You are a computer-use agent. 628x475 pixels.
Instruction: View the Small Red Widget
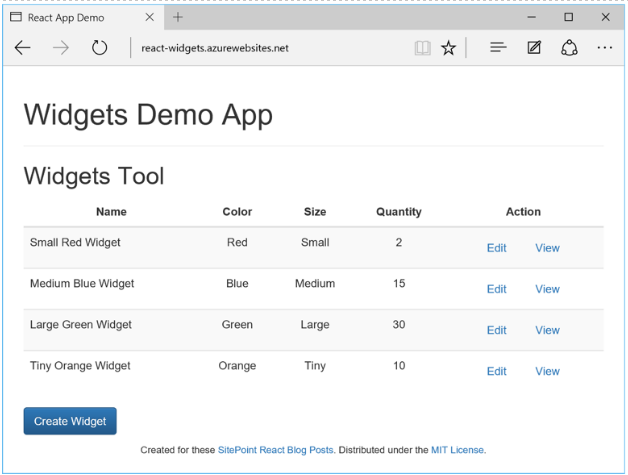coord(547,248)
